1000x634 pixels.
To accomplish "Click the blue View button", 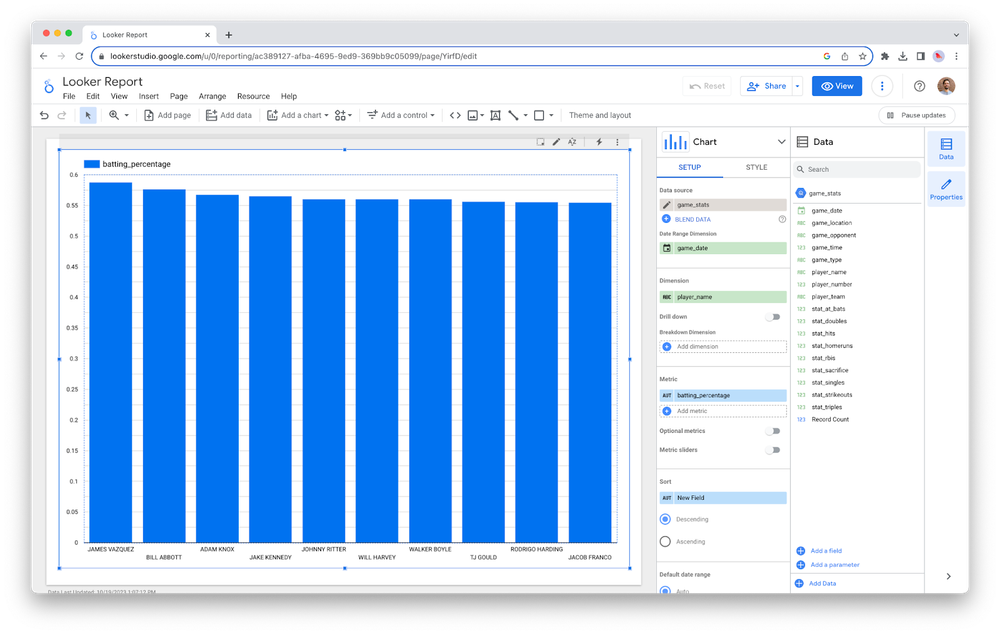I will 836,86.
